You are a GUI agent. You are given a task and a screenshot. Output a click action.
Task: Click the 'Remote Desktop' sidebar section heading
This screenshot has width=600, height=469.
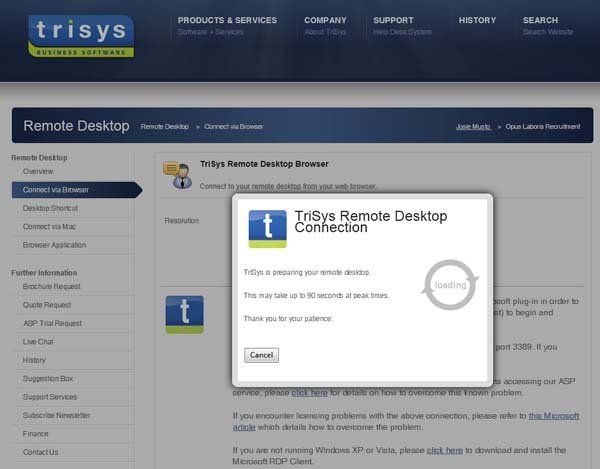(x=39, y=158)
